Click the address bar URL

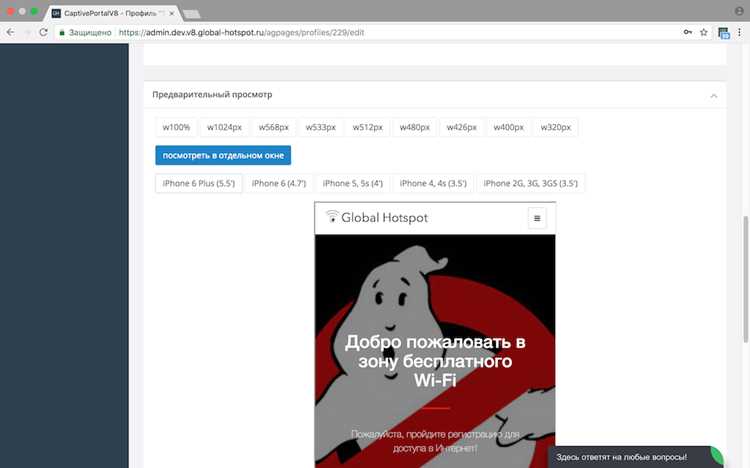[242, 33]
